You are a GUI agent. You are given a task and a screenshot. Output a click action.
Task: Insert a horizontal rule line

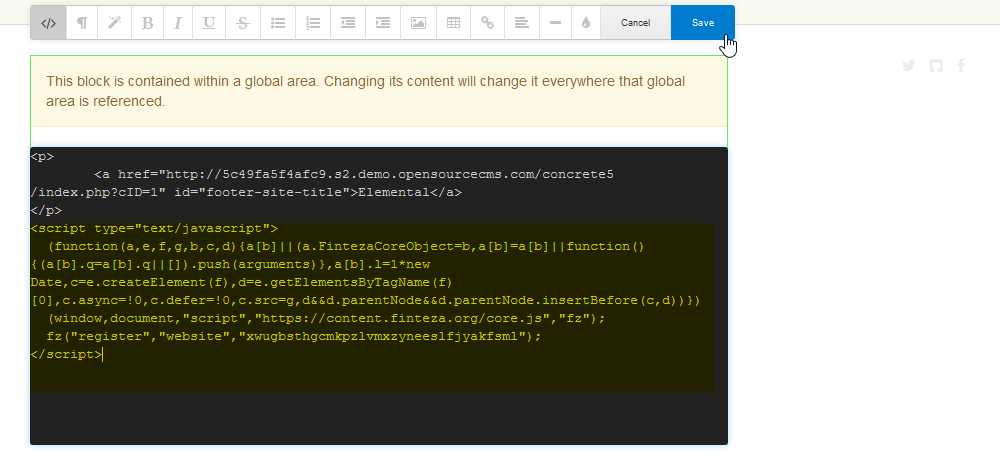pyautogui.click(x=555, y=22)
